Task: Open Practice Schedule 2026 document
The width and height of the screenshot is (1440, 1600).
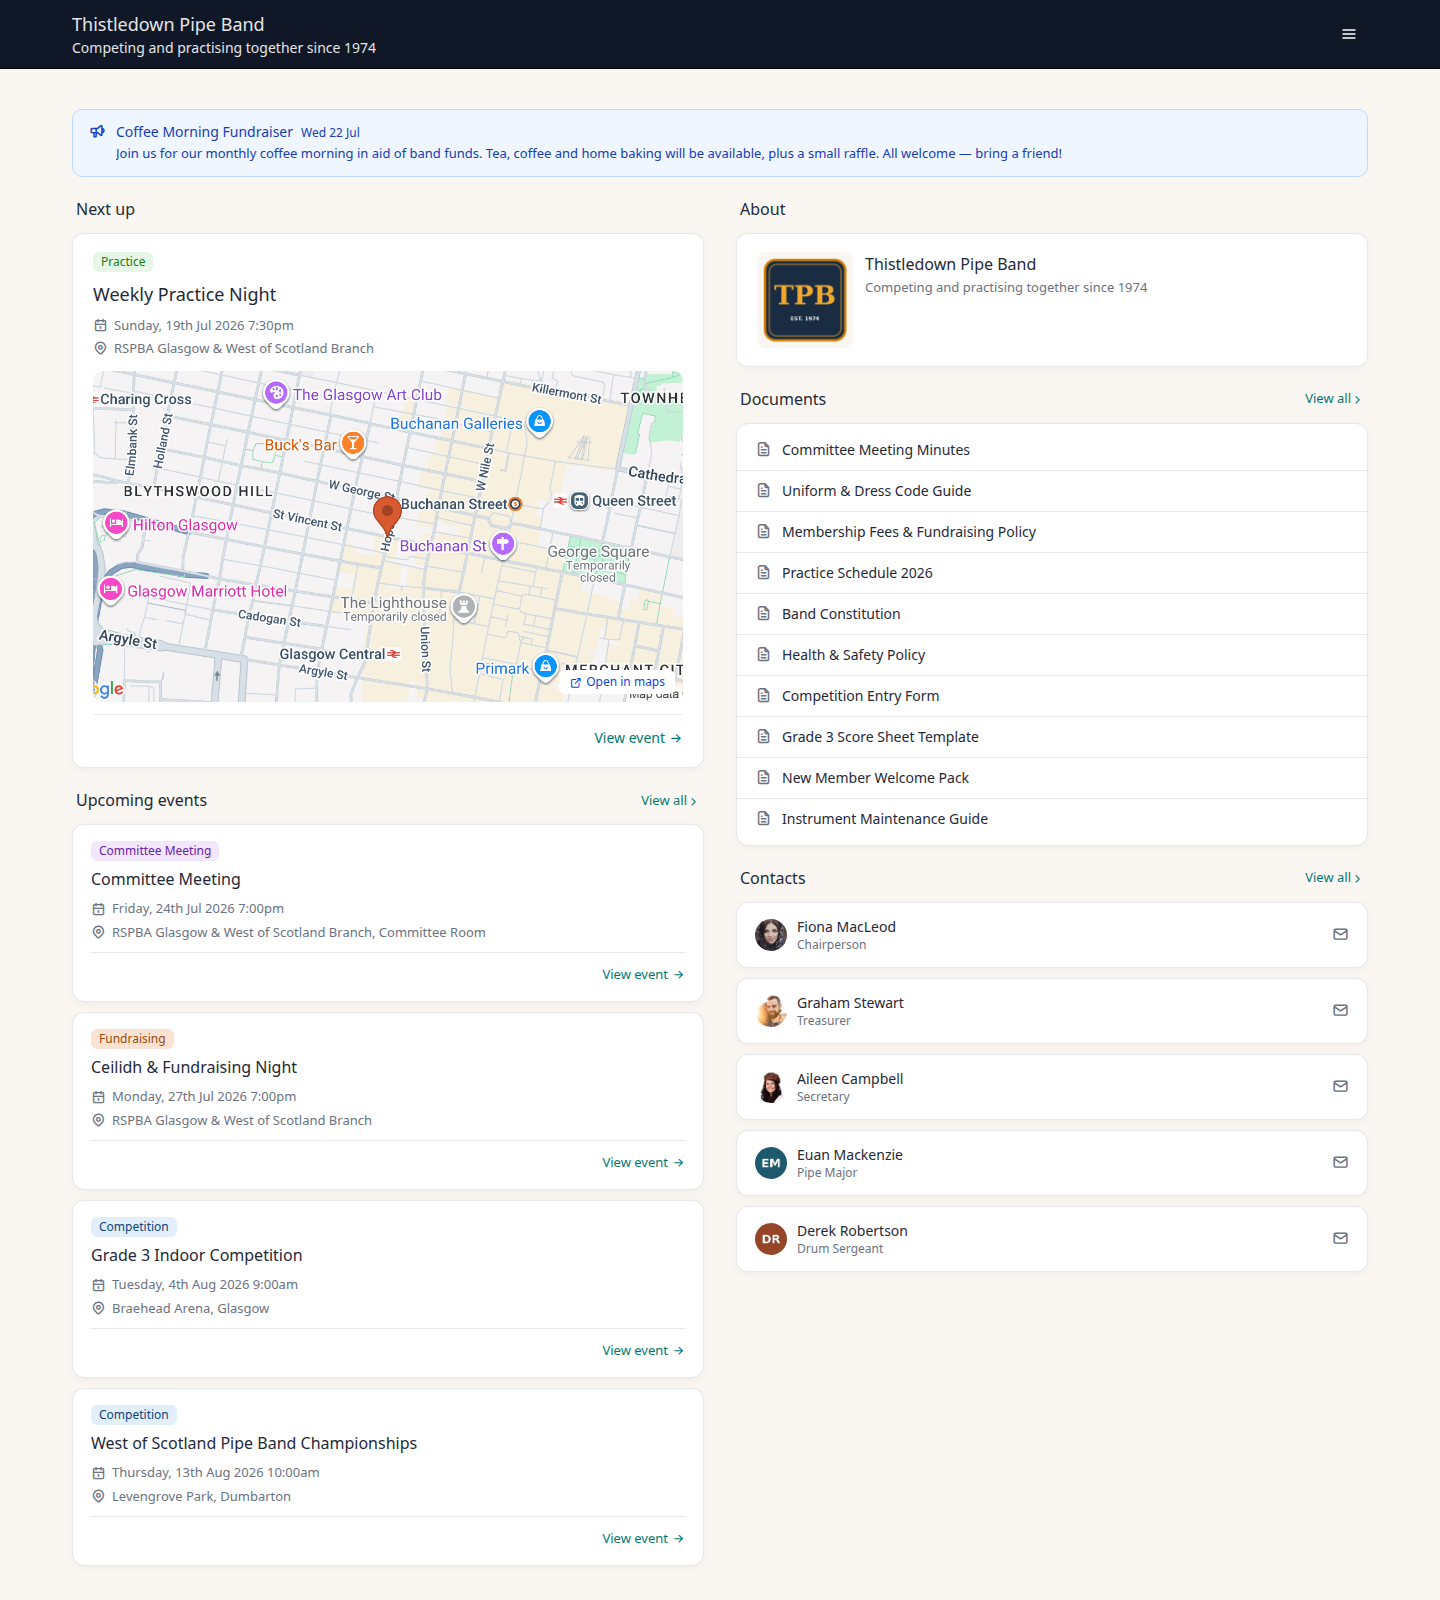Action: [1052, 573]
